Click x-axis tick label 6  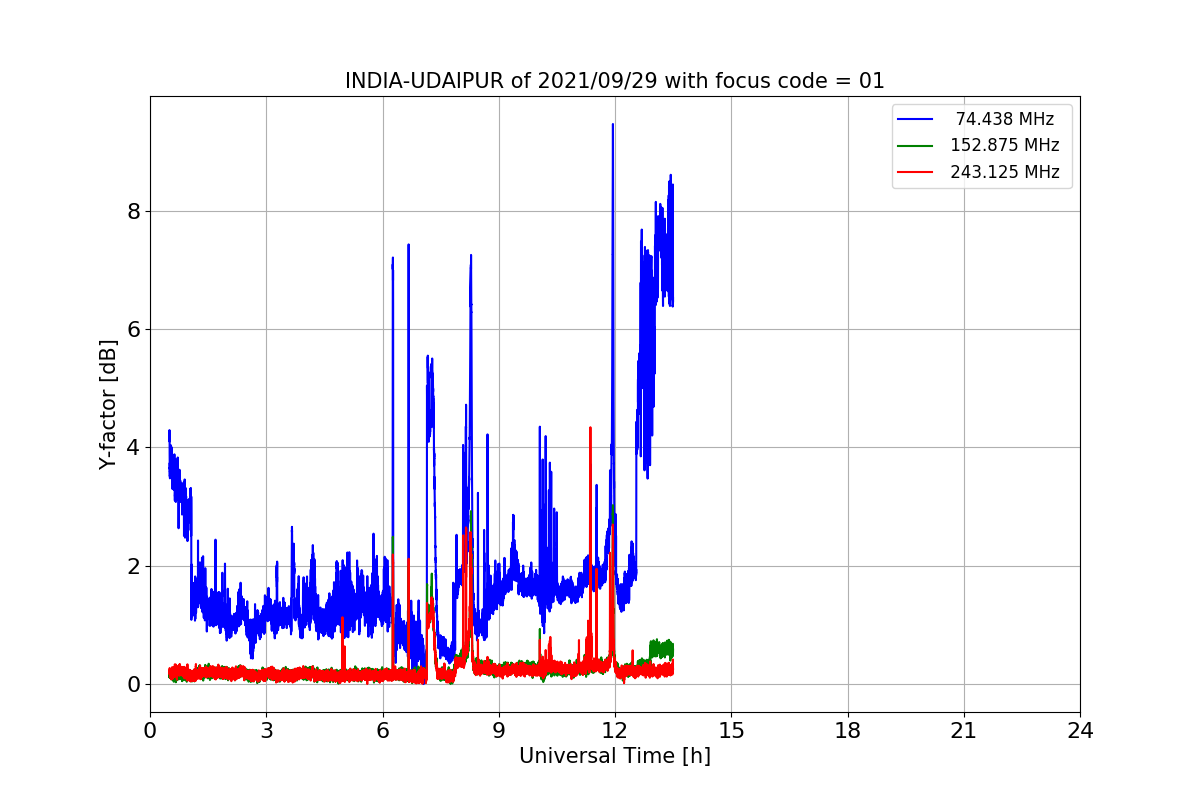pos(382,731)
